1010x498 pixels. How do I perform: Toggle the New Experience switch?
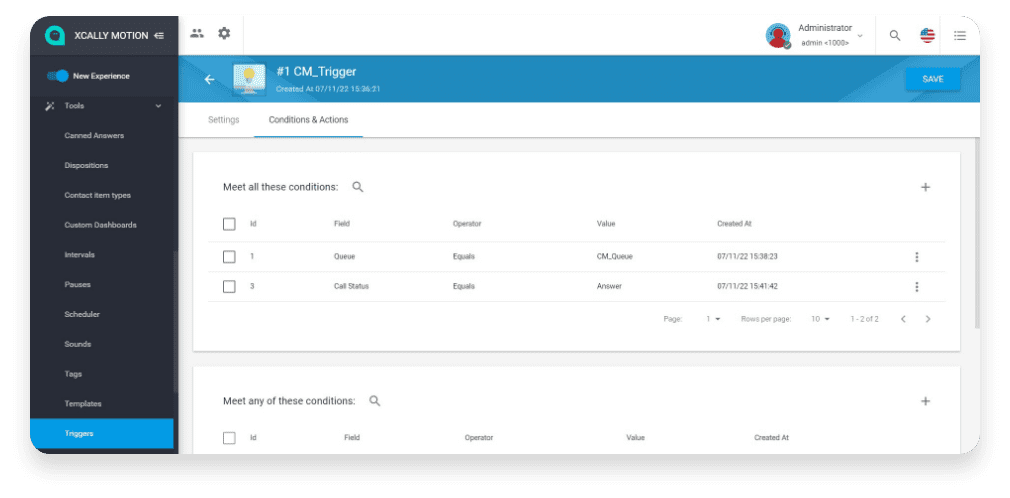pos(59,76)
